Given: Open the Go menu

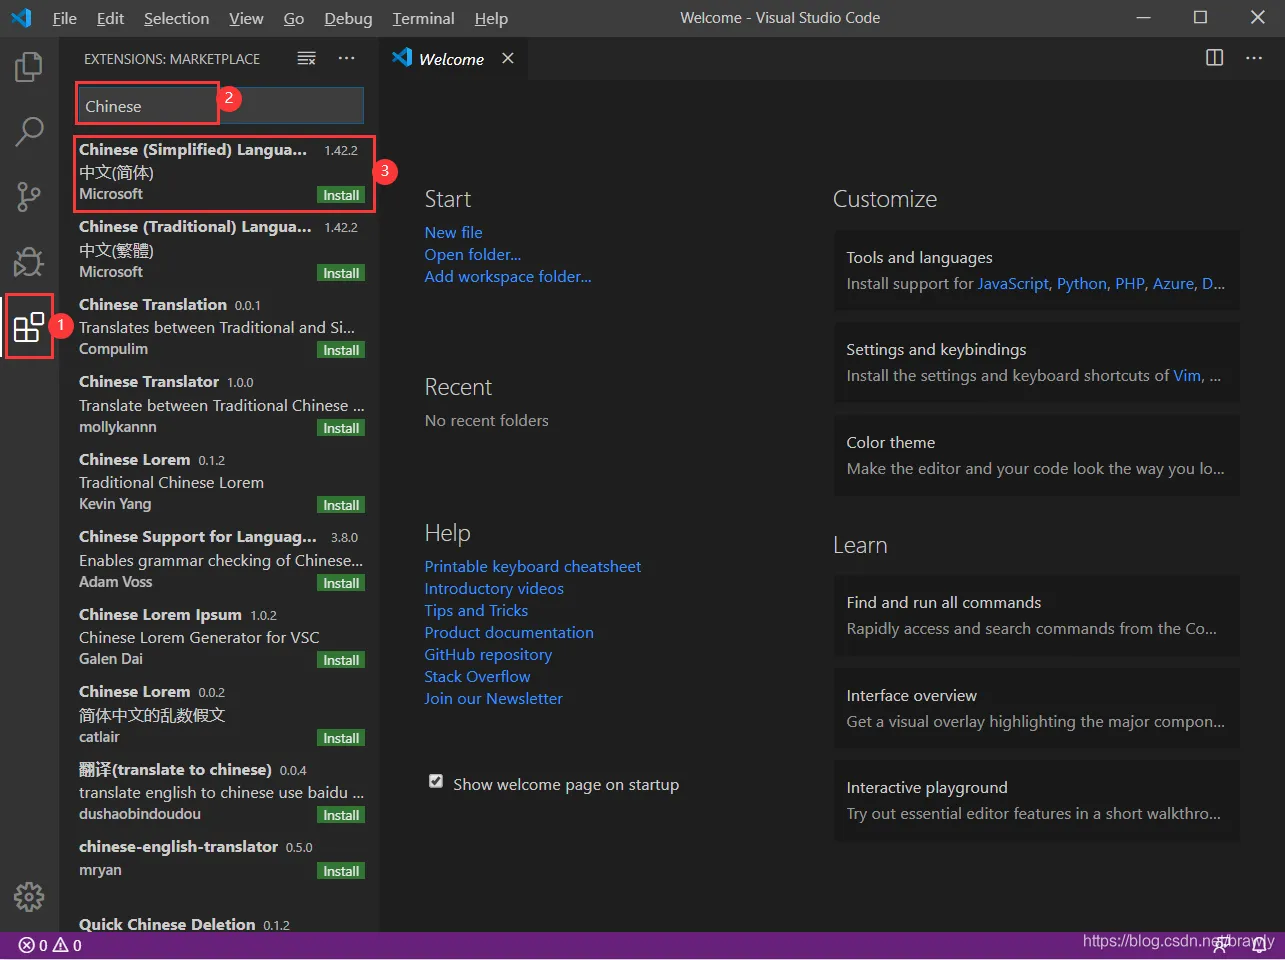Looking at the screenshot, I should coord(294,18).
